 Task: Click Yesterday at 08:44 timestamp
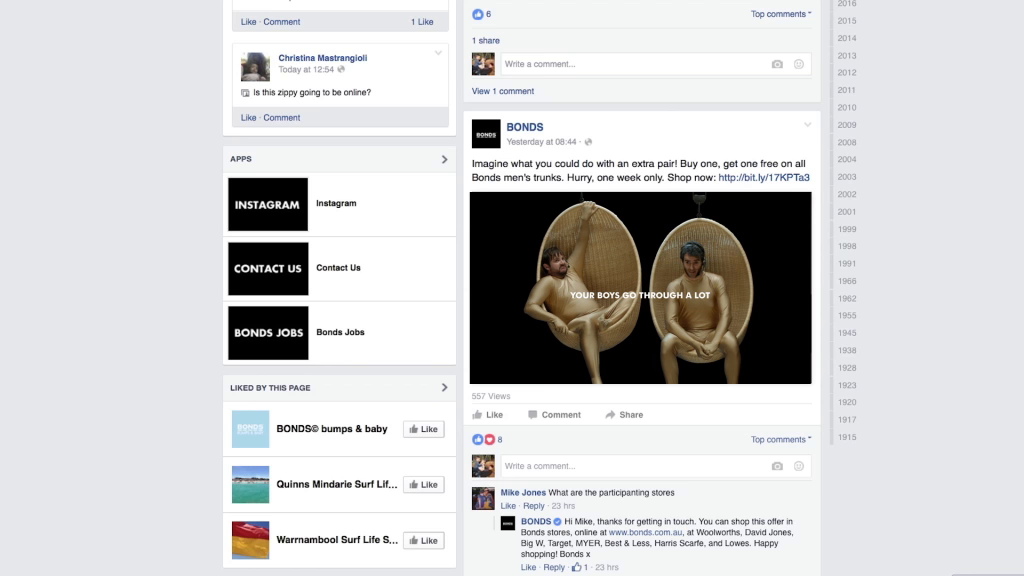coord(541,142)
